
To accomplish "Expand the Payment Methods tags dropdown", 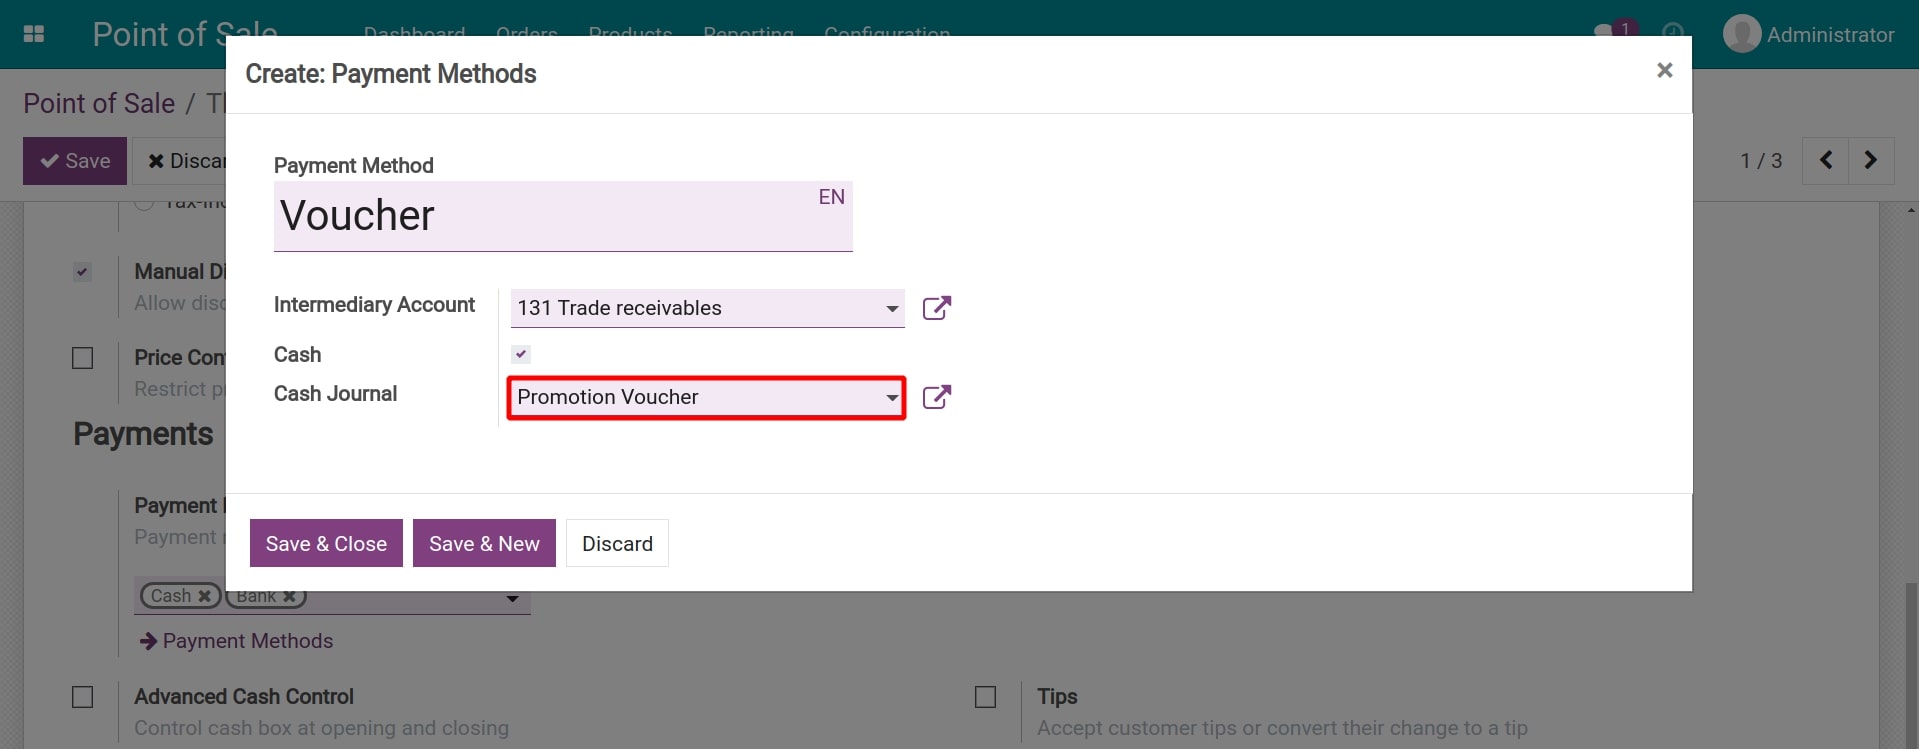I will coord(512,599).
